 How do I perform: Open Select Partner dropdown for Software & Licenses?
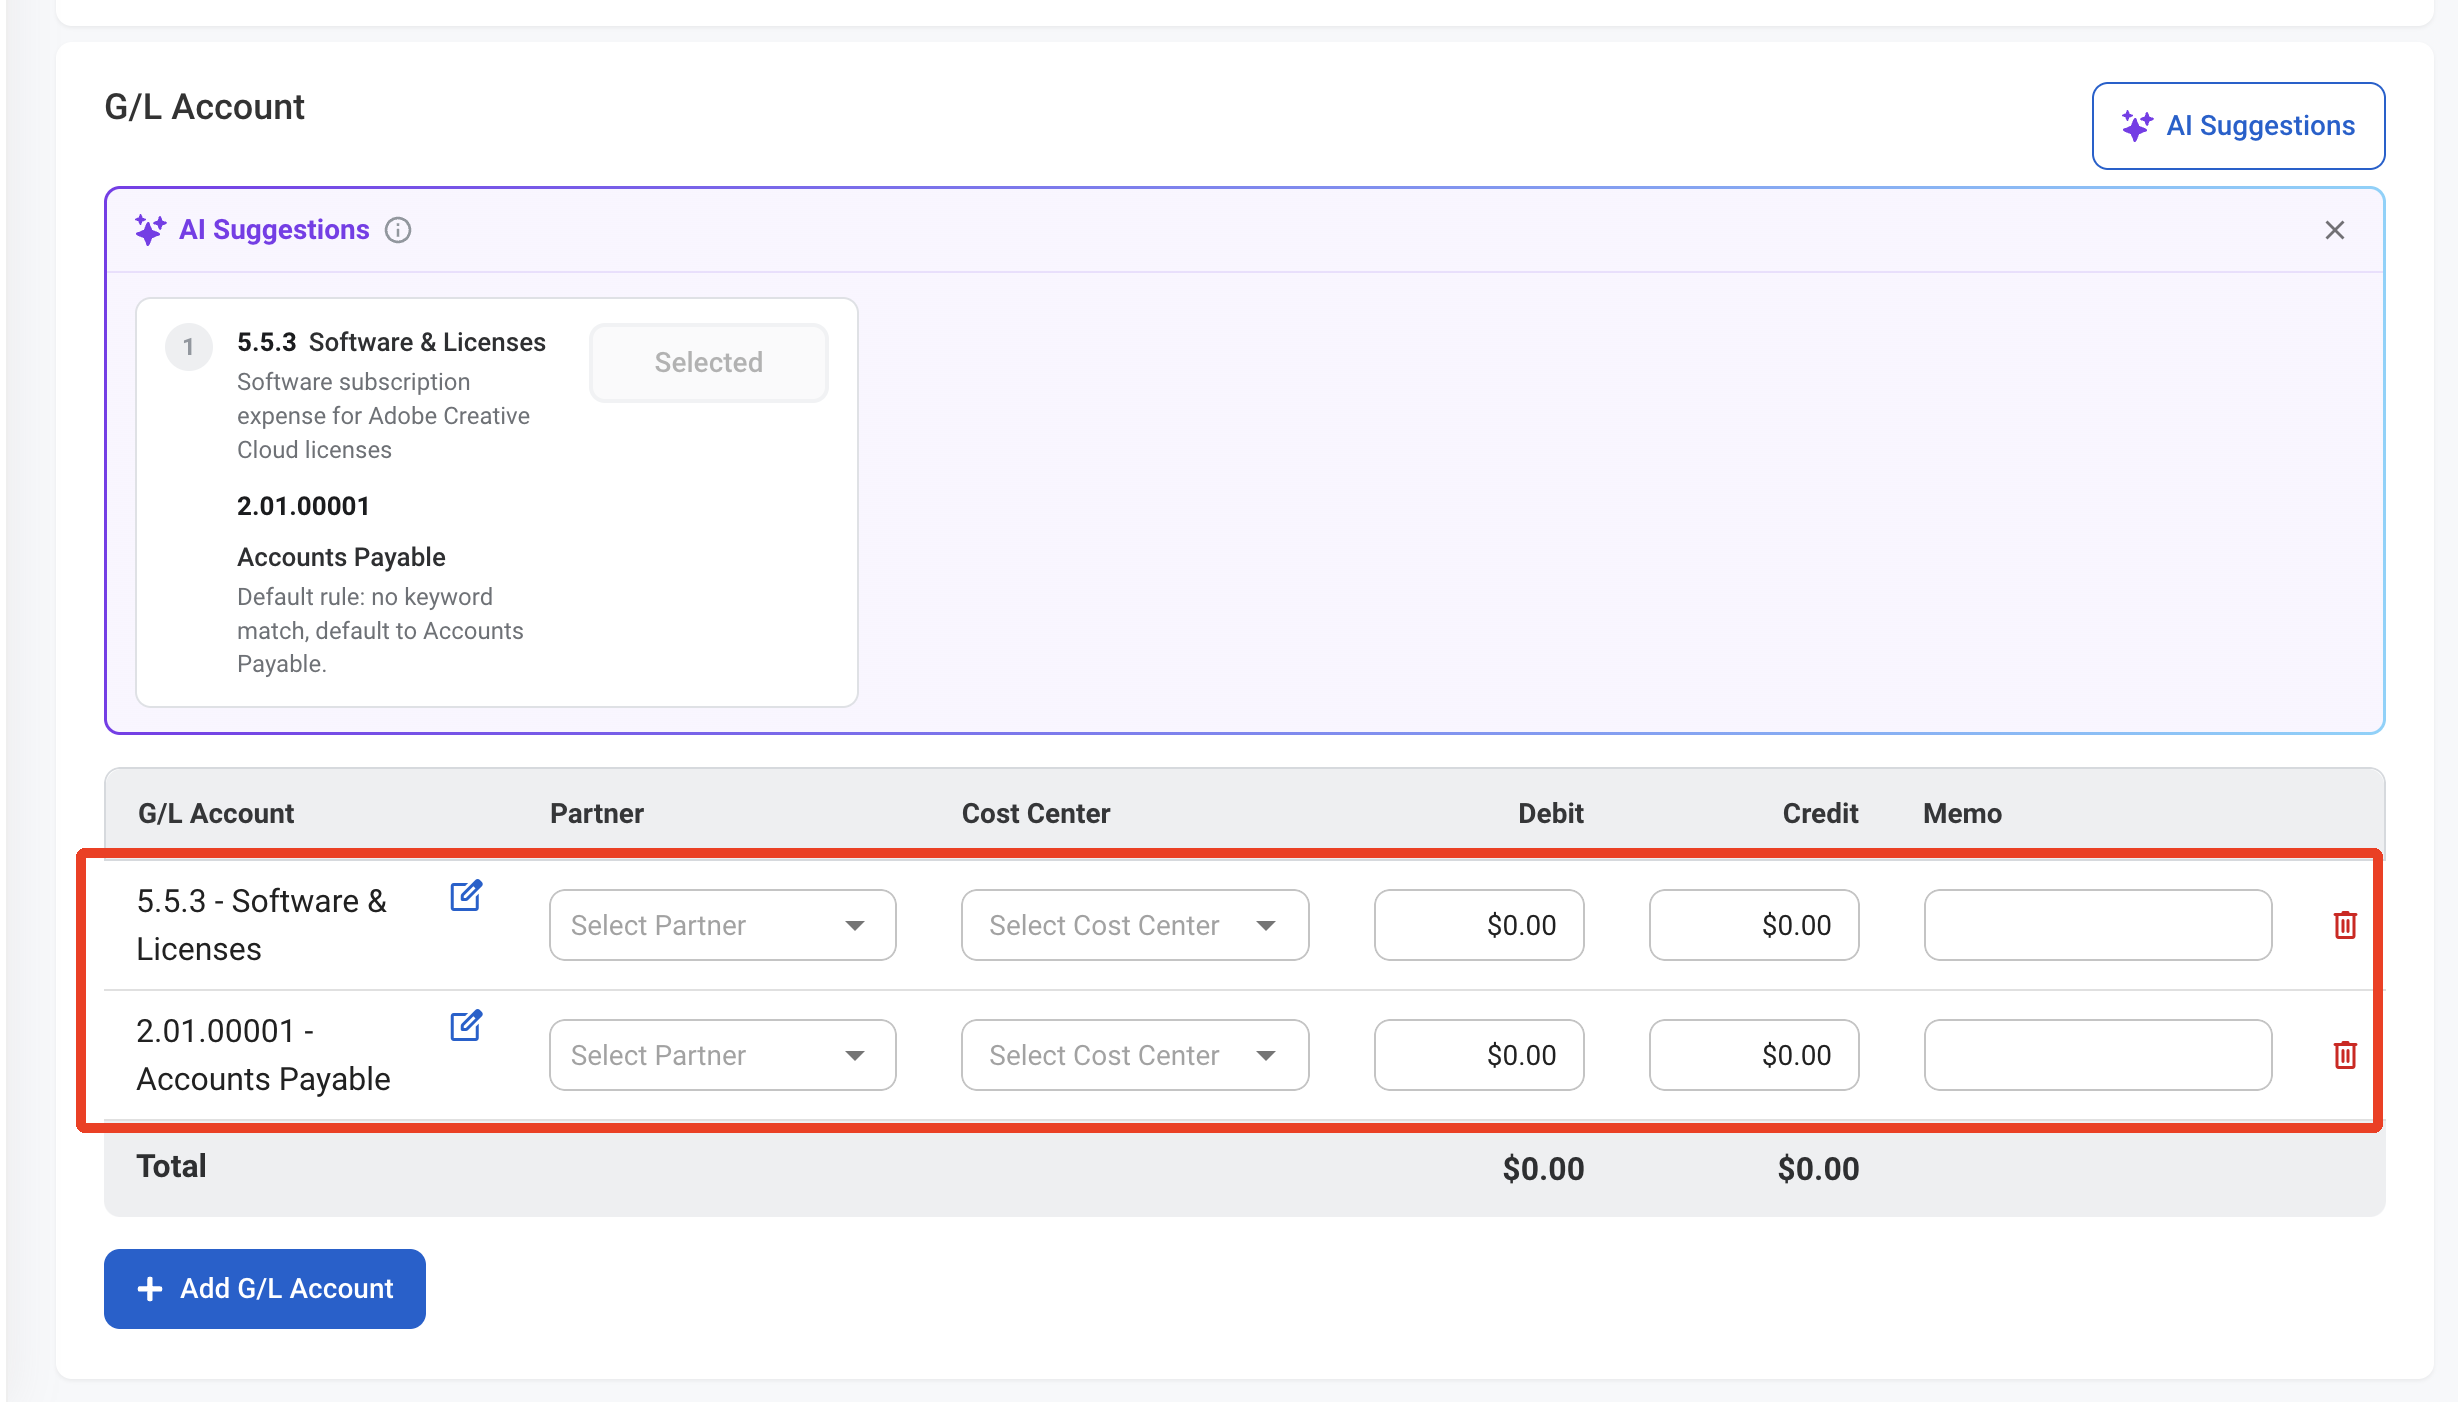pyautogui.click(x=722, y=925)
